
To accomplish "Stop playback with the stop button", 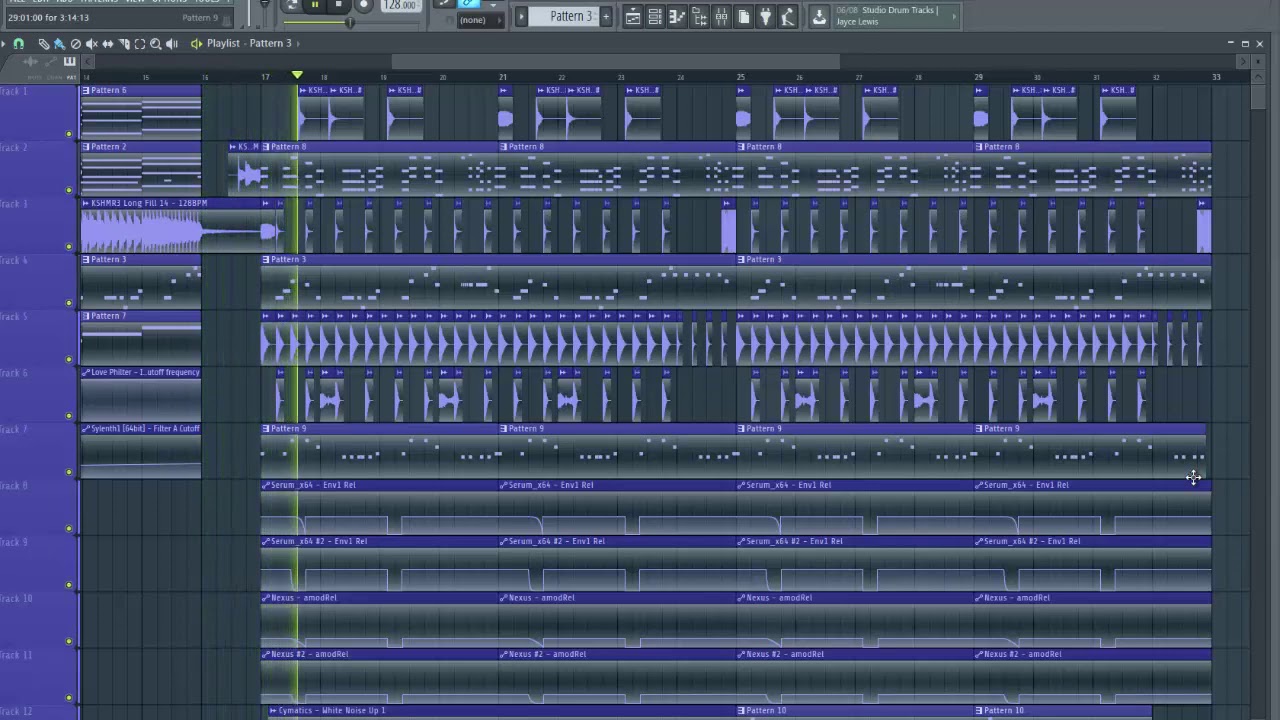I will [x=338, y=5].
